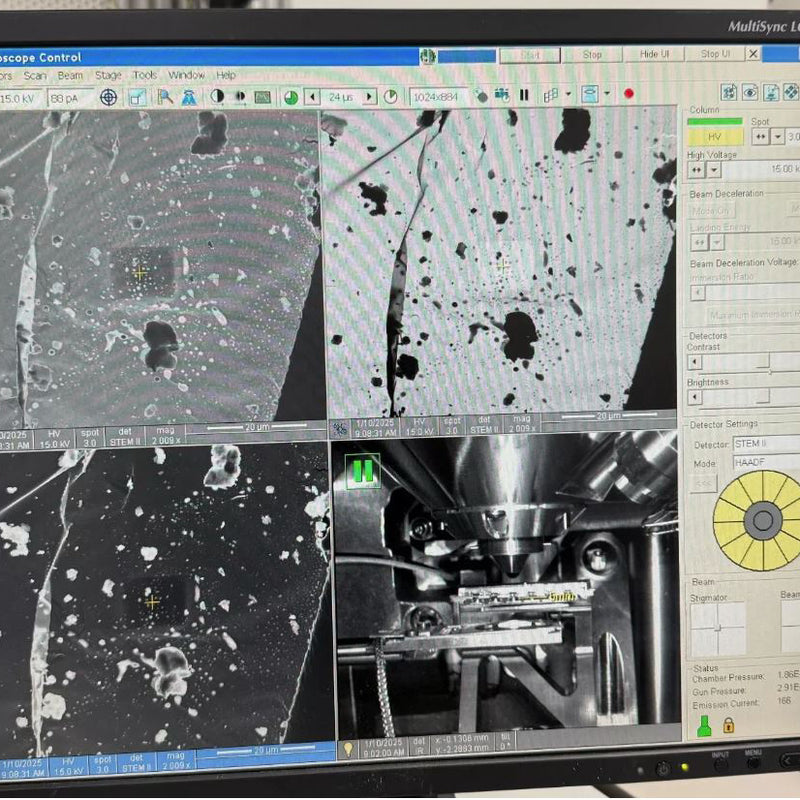The width and height of the screenshot is (800, 800).
Task: Open the Mode HAADF combo box
Action: [x=766, y=462]
